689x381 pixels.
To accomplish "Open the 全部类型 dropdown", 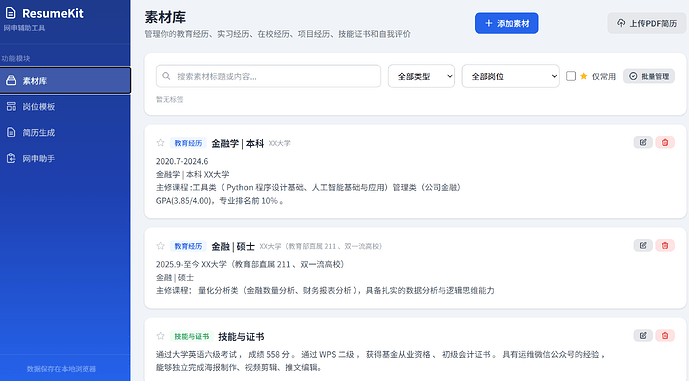I will 421,76.
